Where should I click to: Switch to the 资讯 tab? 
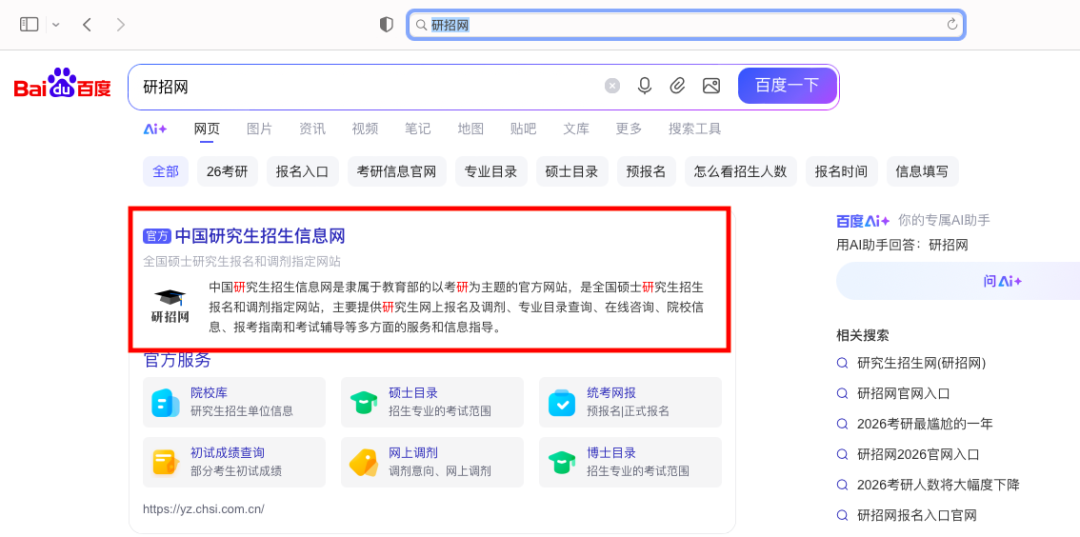pos(312,129)
